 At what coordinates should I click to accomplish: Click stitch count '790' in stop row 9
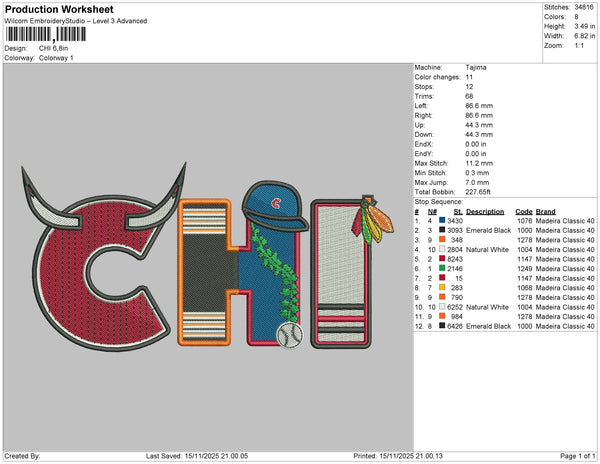click(457, 297)
